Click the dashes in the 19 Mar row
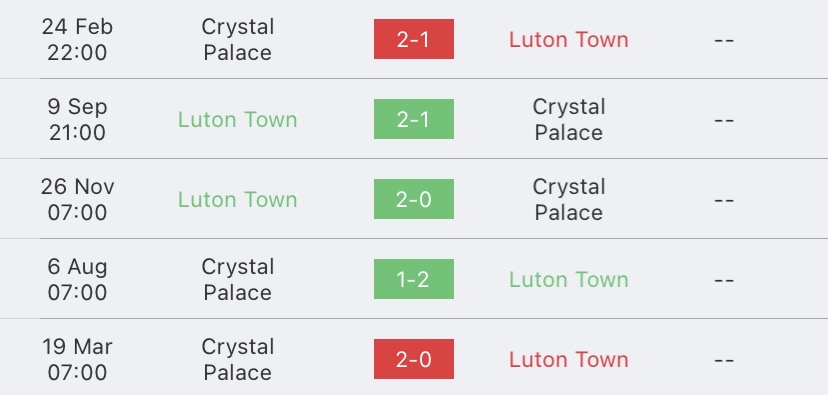 coord(724,360)
